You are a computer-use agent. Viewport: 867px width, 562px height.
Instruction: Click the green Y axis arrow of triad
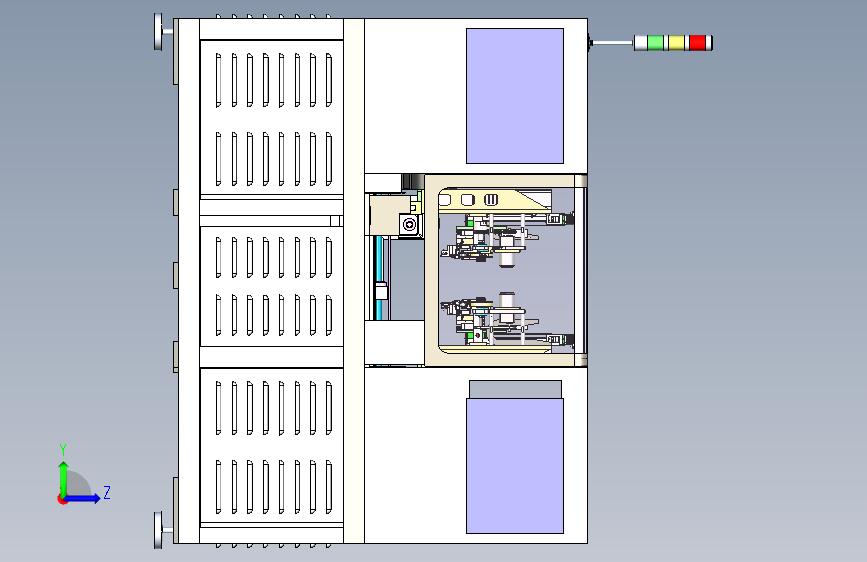pyautogui.click(x=64, y=478)
